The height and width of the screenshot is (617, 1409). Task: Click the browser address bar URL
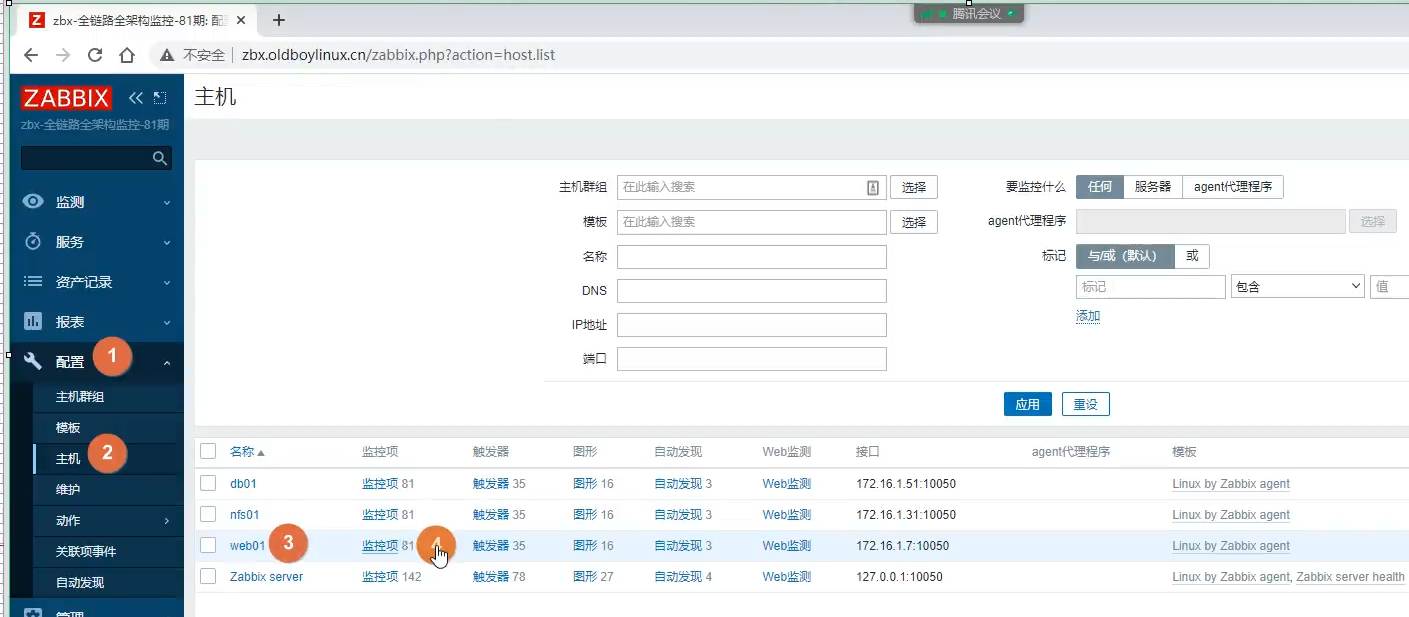pyautogui.click(x=398, y=55)
